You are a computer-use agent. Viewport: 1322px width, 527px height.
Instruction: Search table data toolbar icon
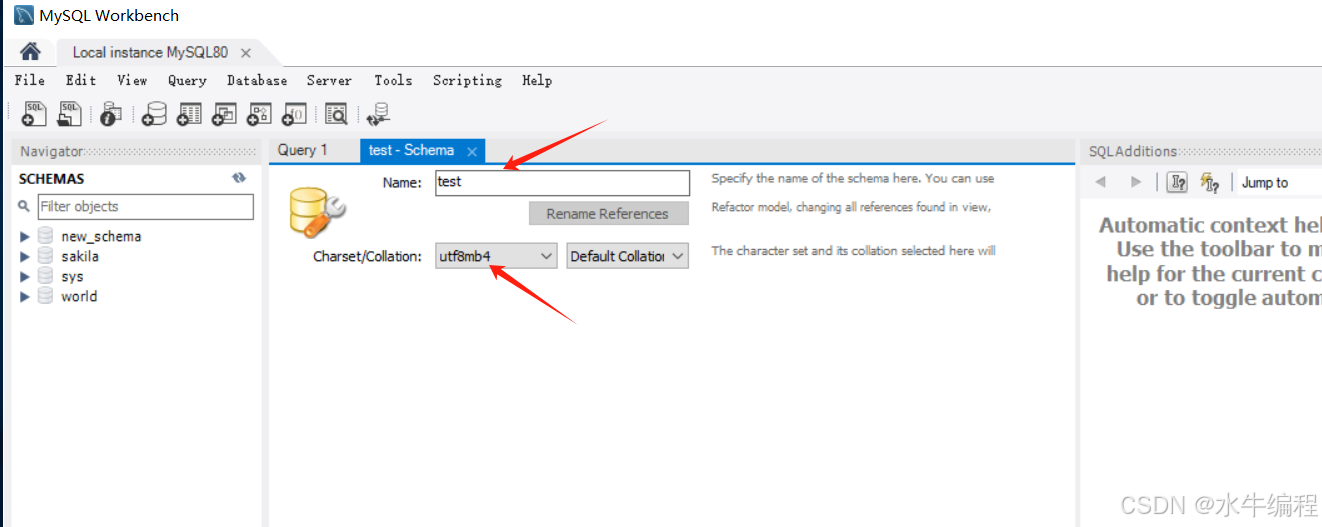pos(336,114)
